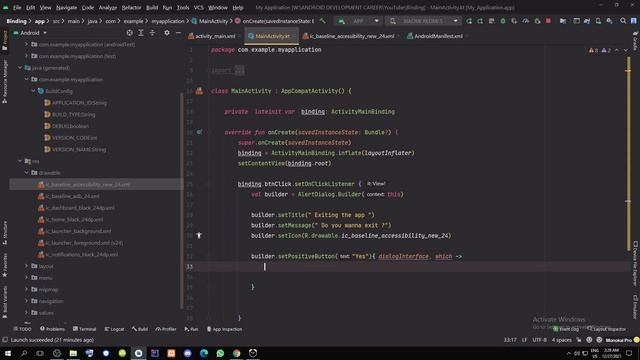
Task: Open Microsoft Edge from the taskbar
Action: coord(204,353)
